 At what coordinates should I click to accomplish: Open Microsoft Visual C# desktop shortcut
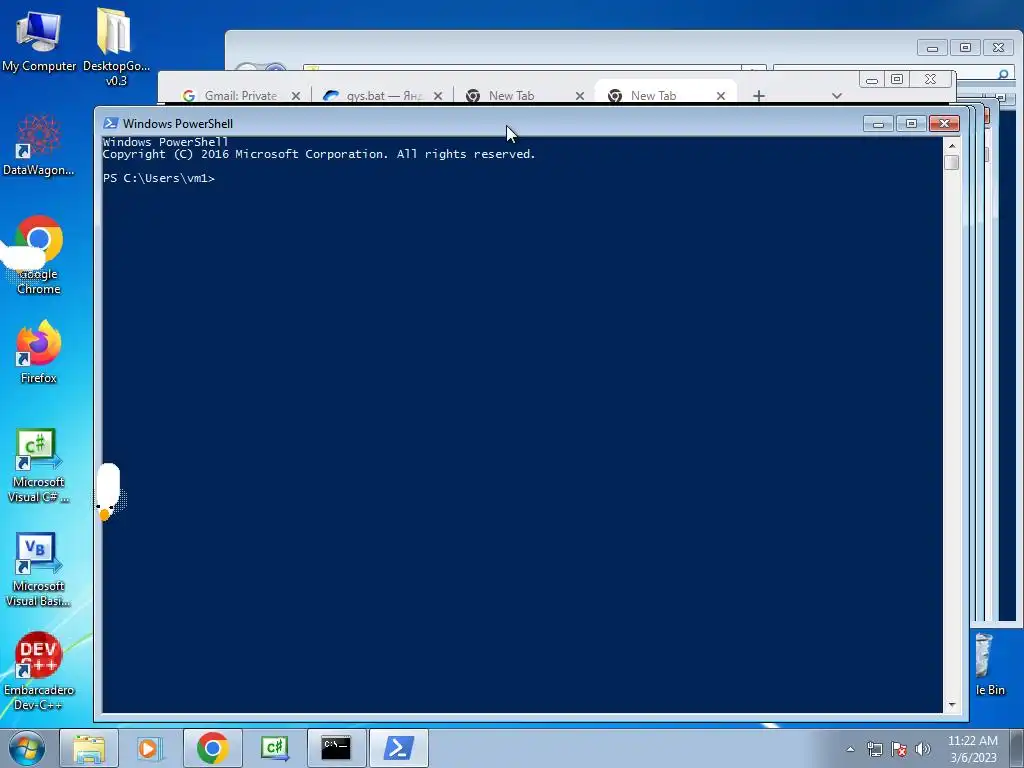[38, 466]
